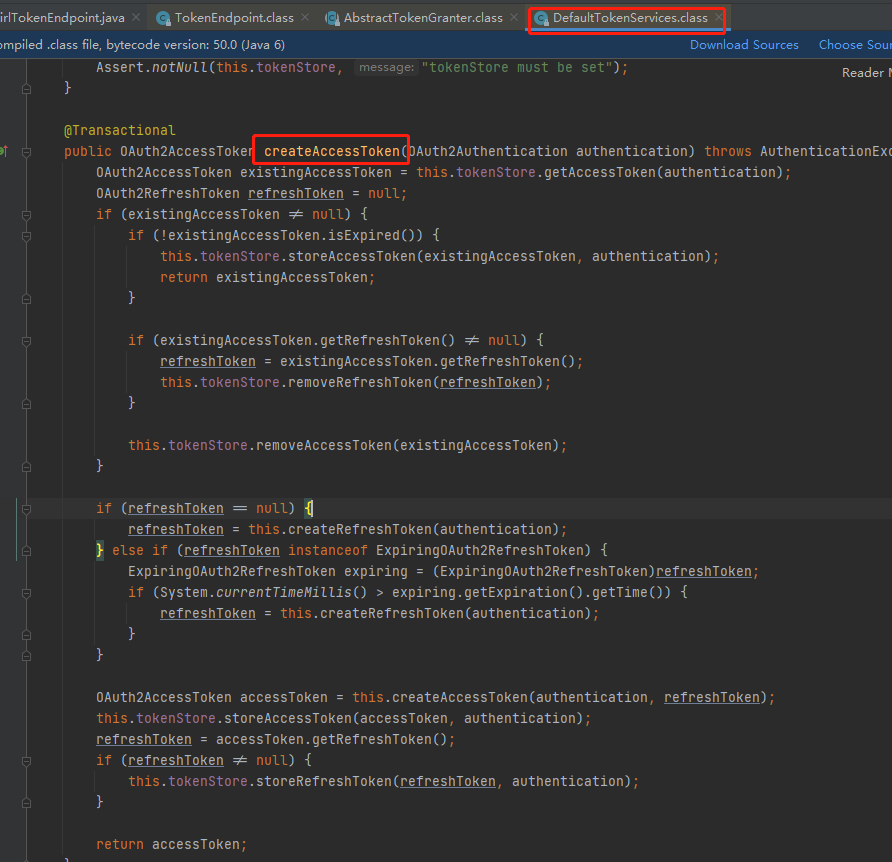The width and height of the screenshot is (892, 862).
Task: Close the AbstractTokenGranter.class tab
Action: (514, 18)
